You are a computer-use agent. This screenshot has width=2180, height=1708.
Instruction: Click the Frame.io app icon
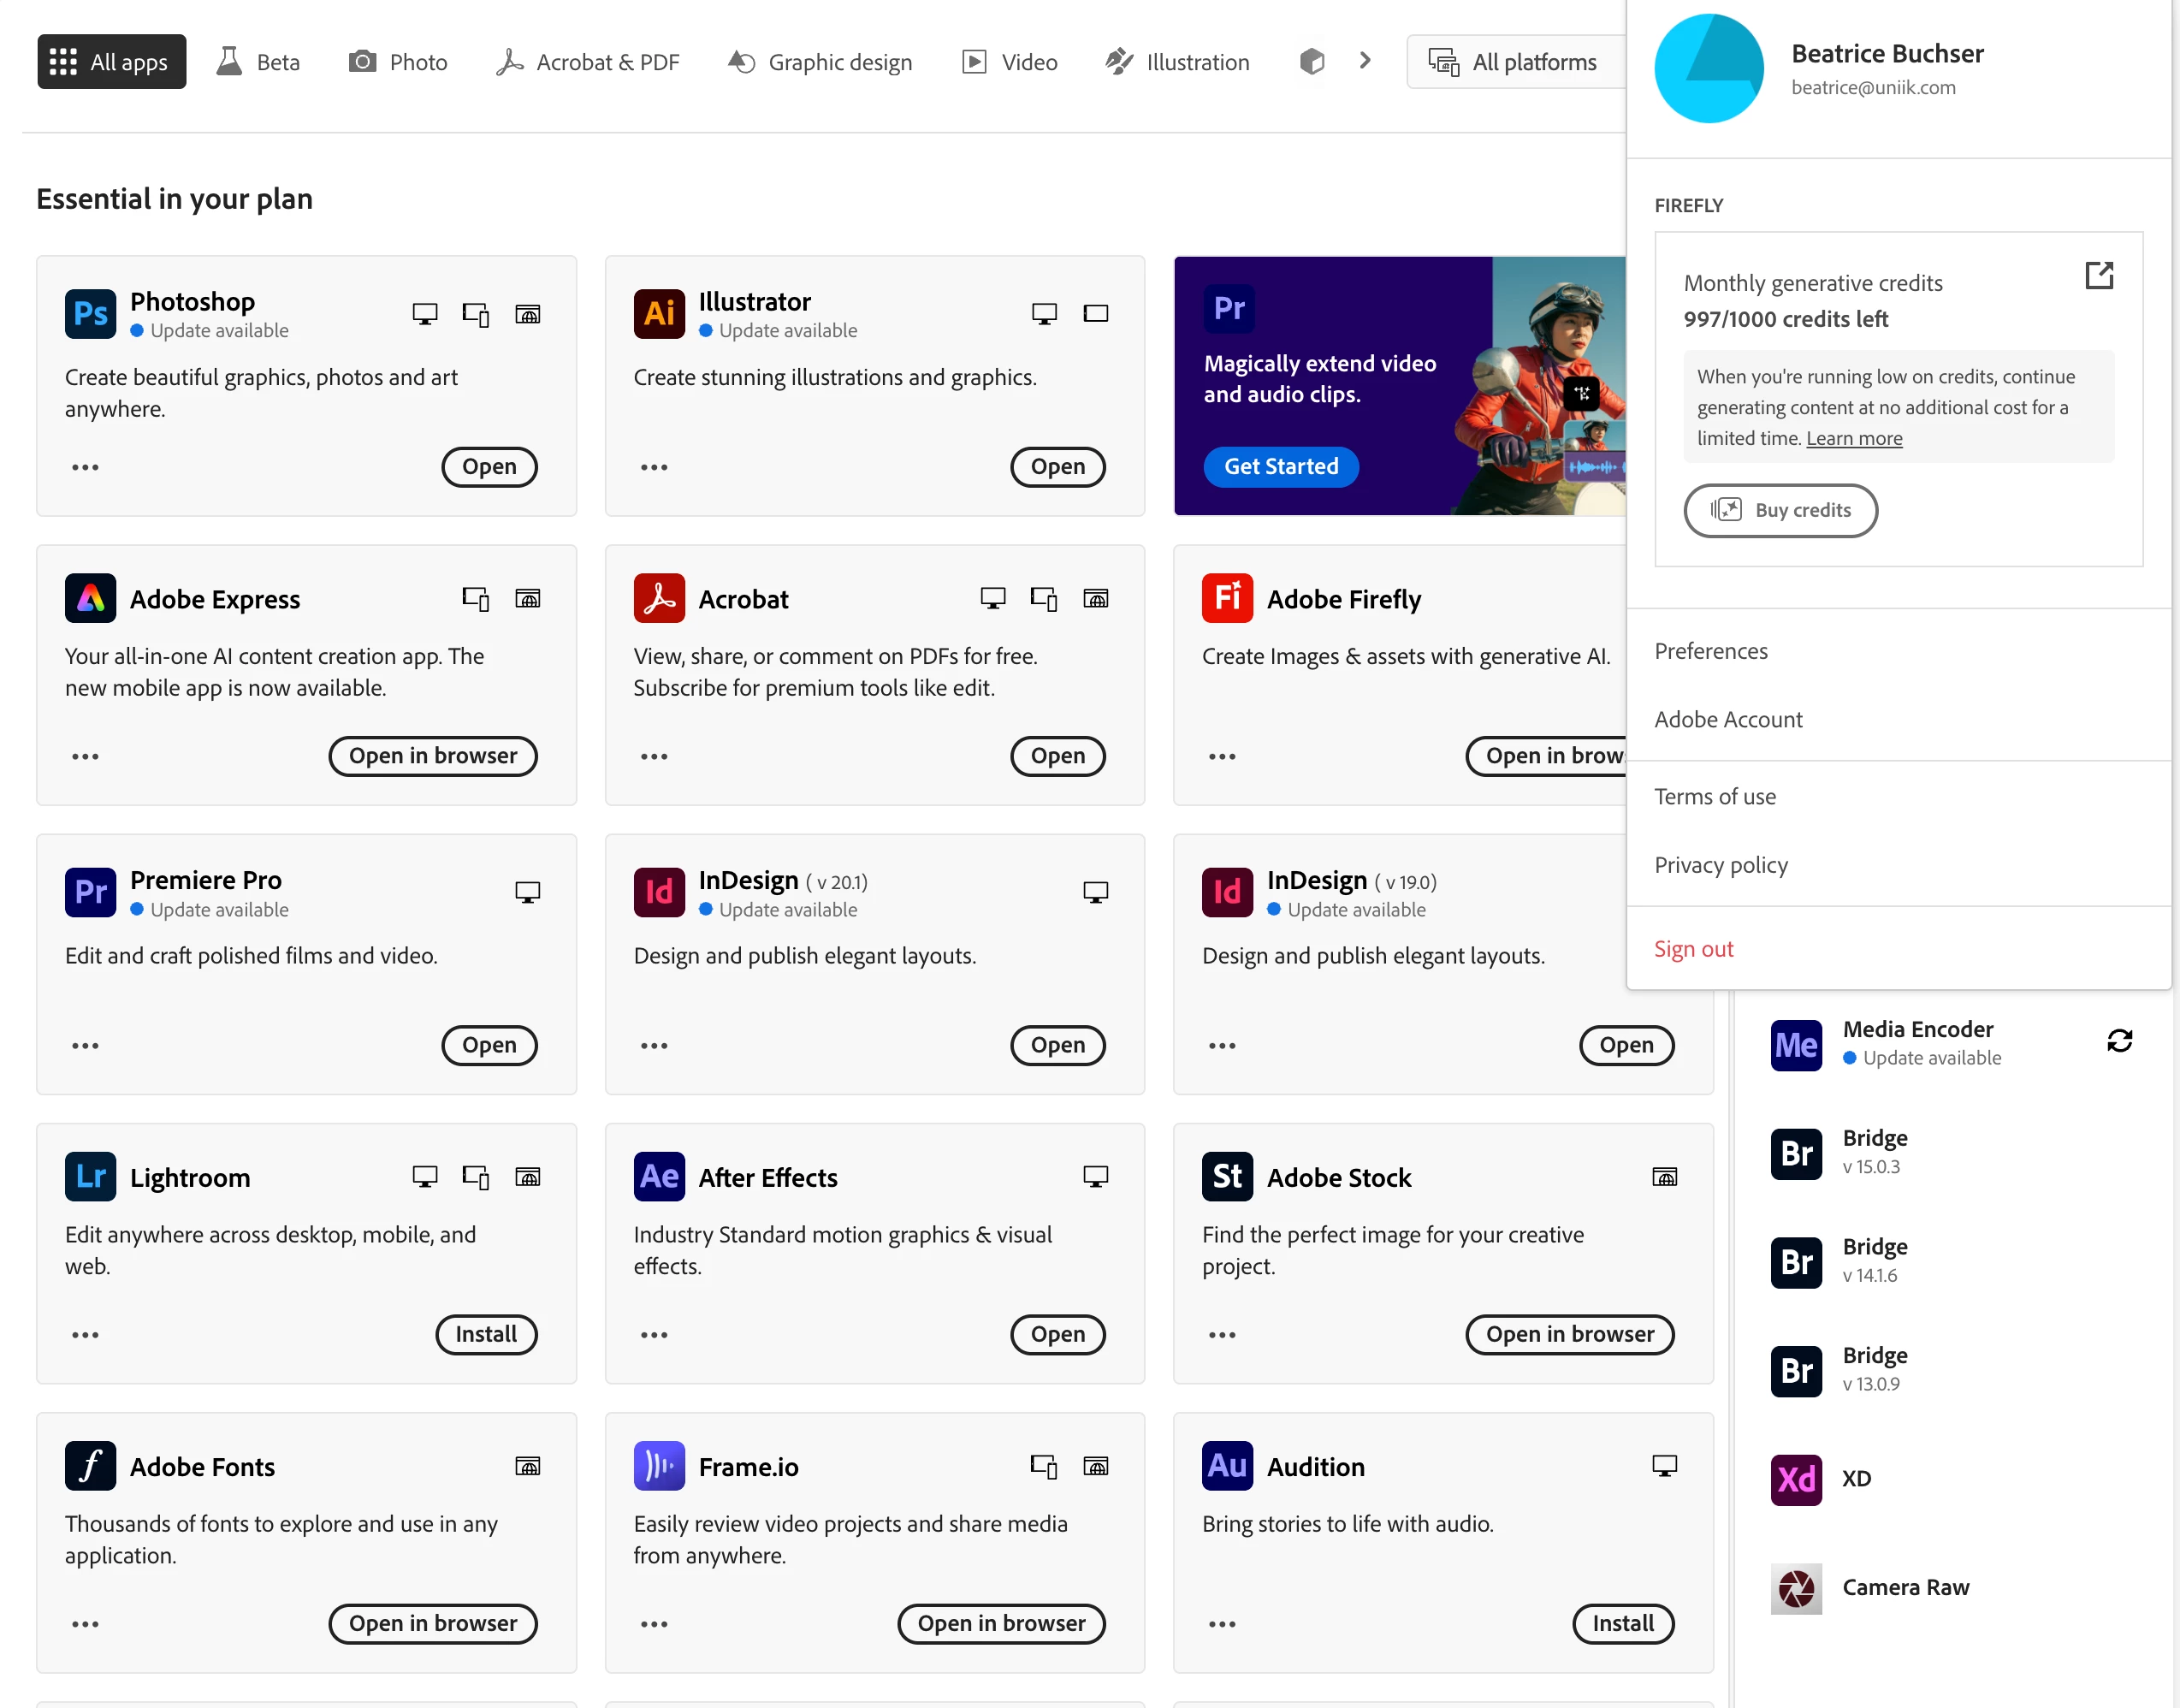[x=658, y=1466]
